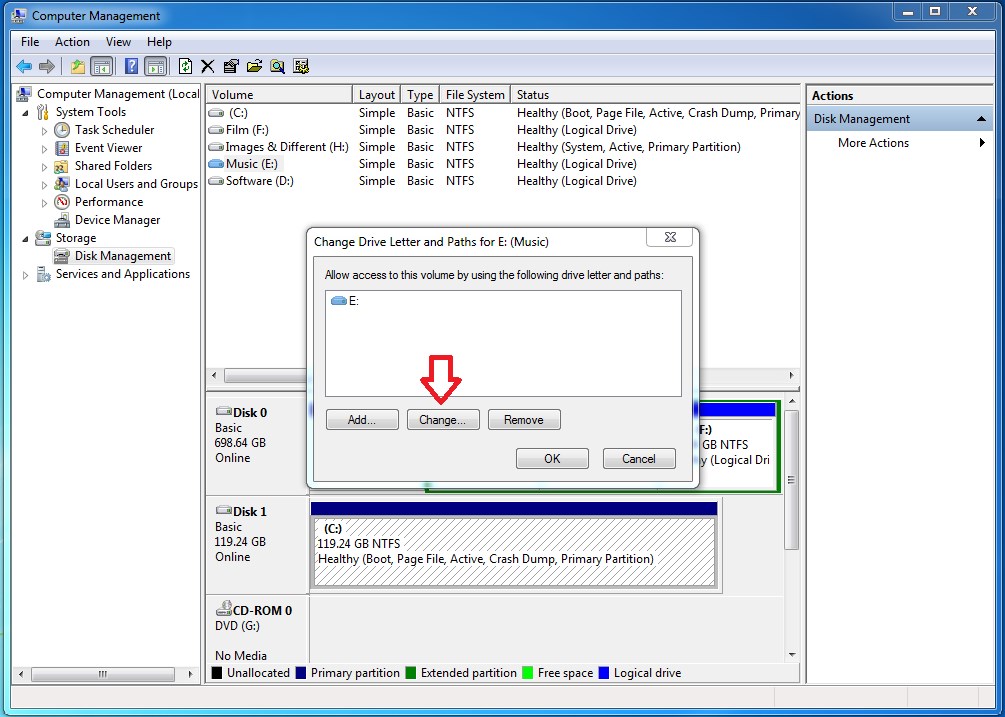Open Help via blue question mark icon
The width and height of the screenshot is (1005, 717).
click(x=131, y=66)
